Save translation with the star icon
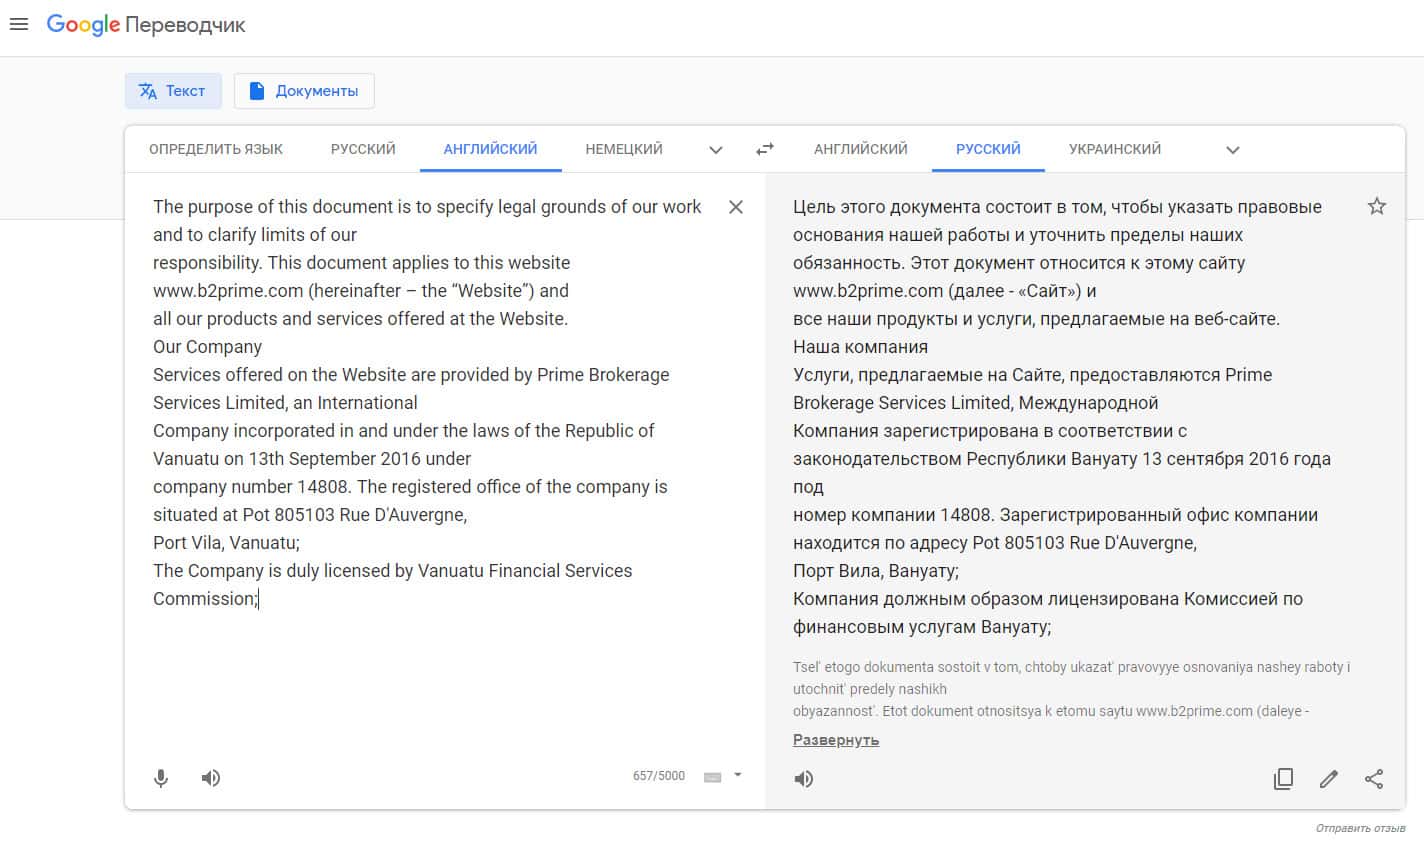 1377,207
